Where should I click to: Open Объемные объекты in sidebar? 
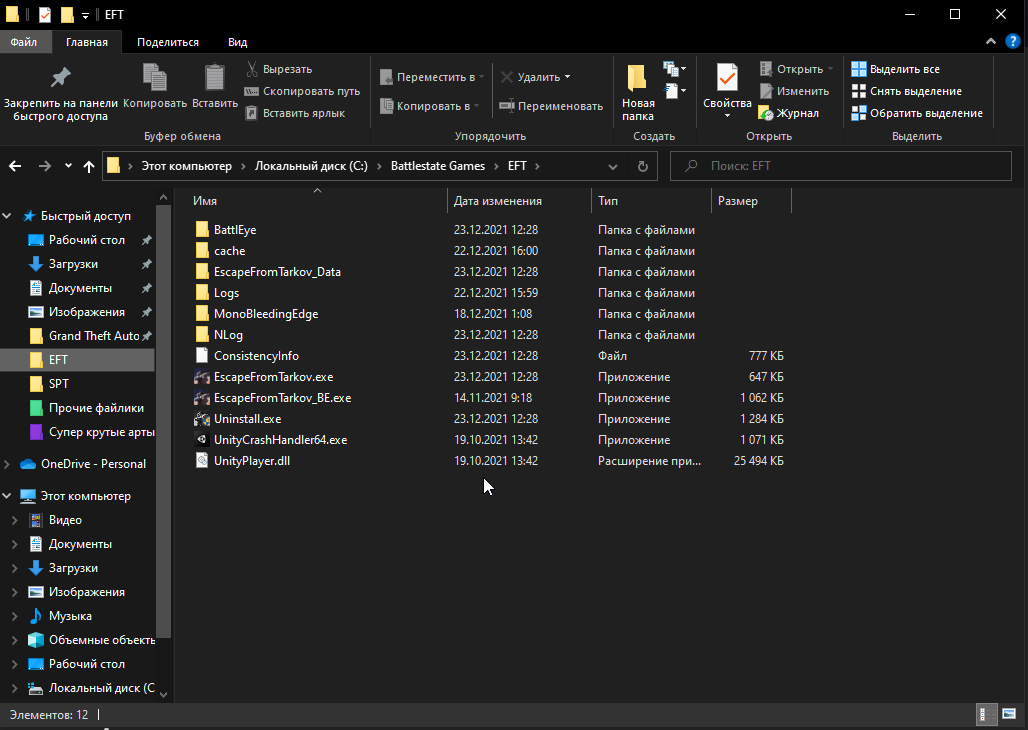pos(102,639)
